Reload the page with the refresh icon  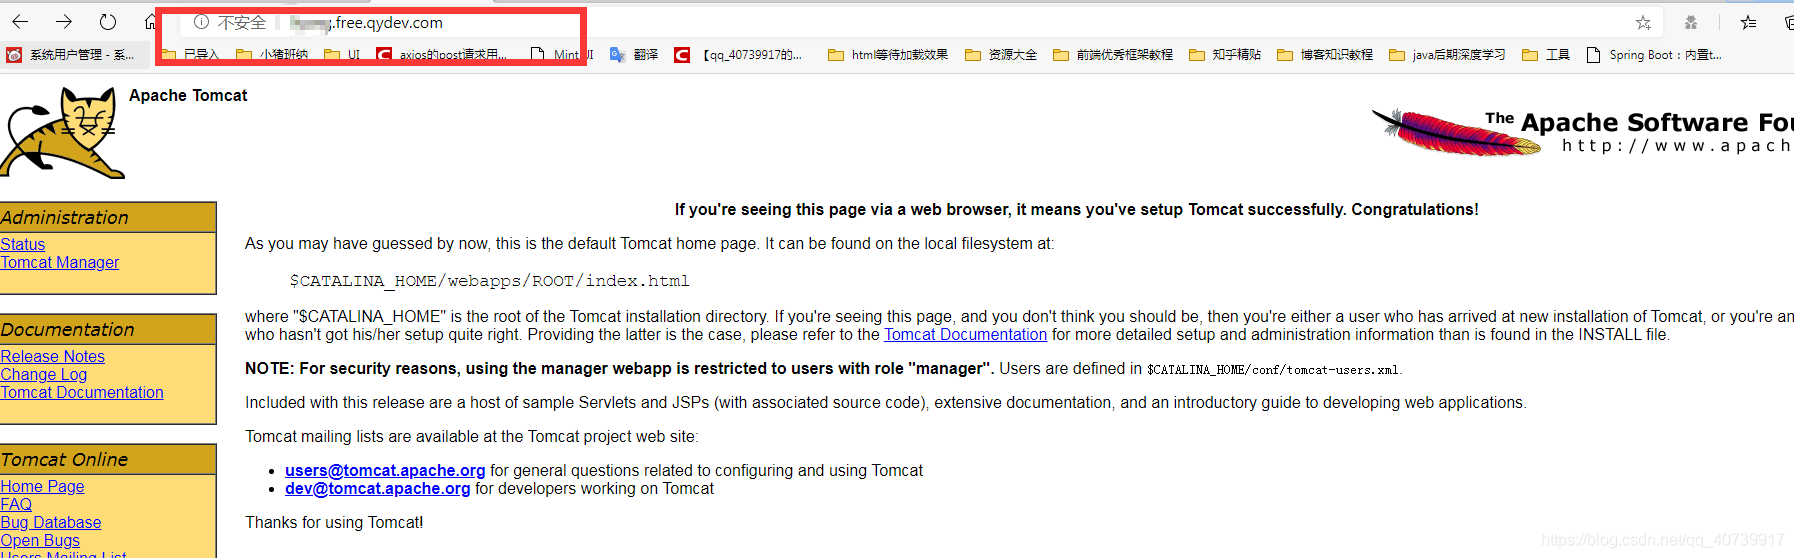[108, 22]
